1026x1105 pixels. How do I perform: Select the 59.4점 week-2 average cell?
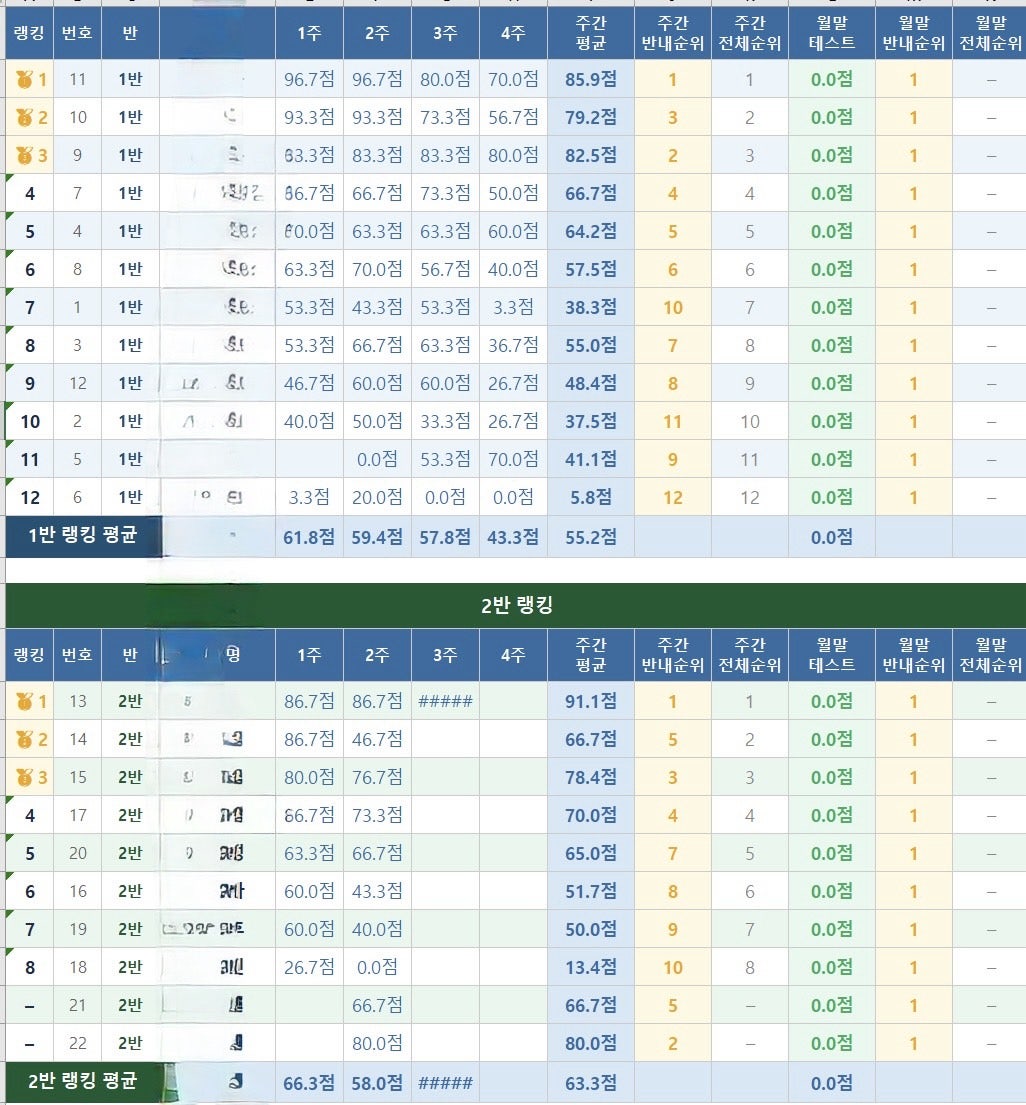coord(377,537)
